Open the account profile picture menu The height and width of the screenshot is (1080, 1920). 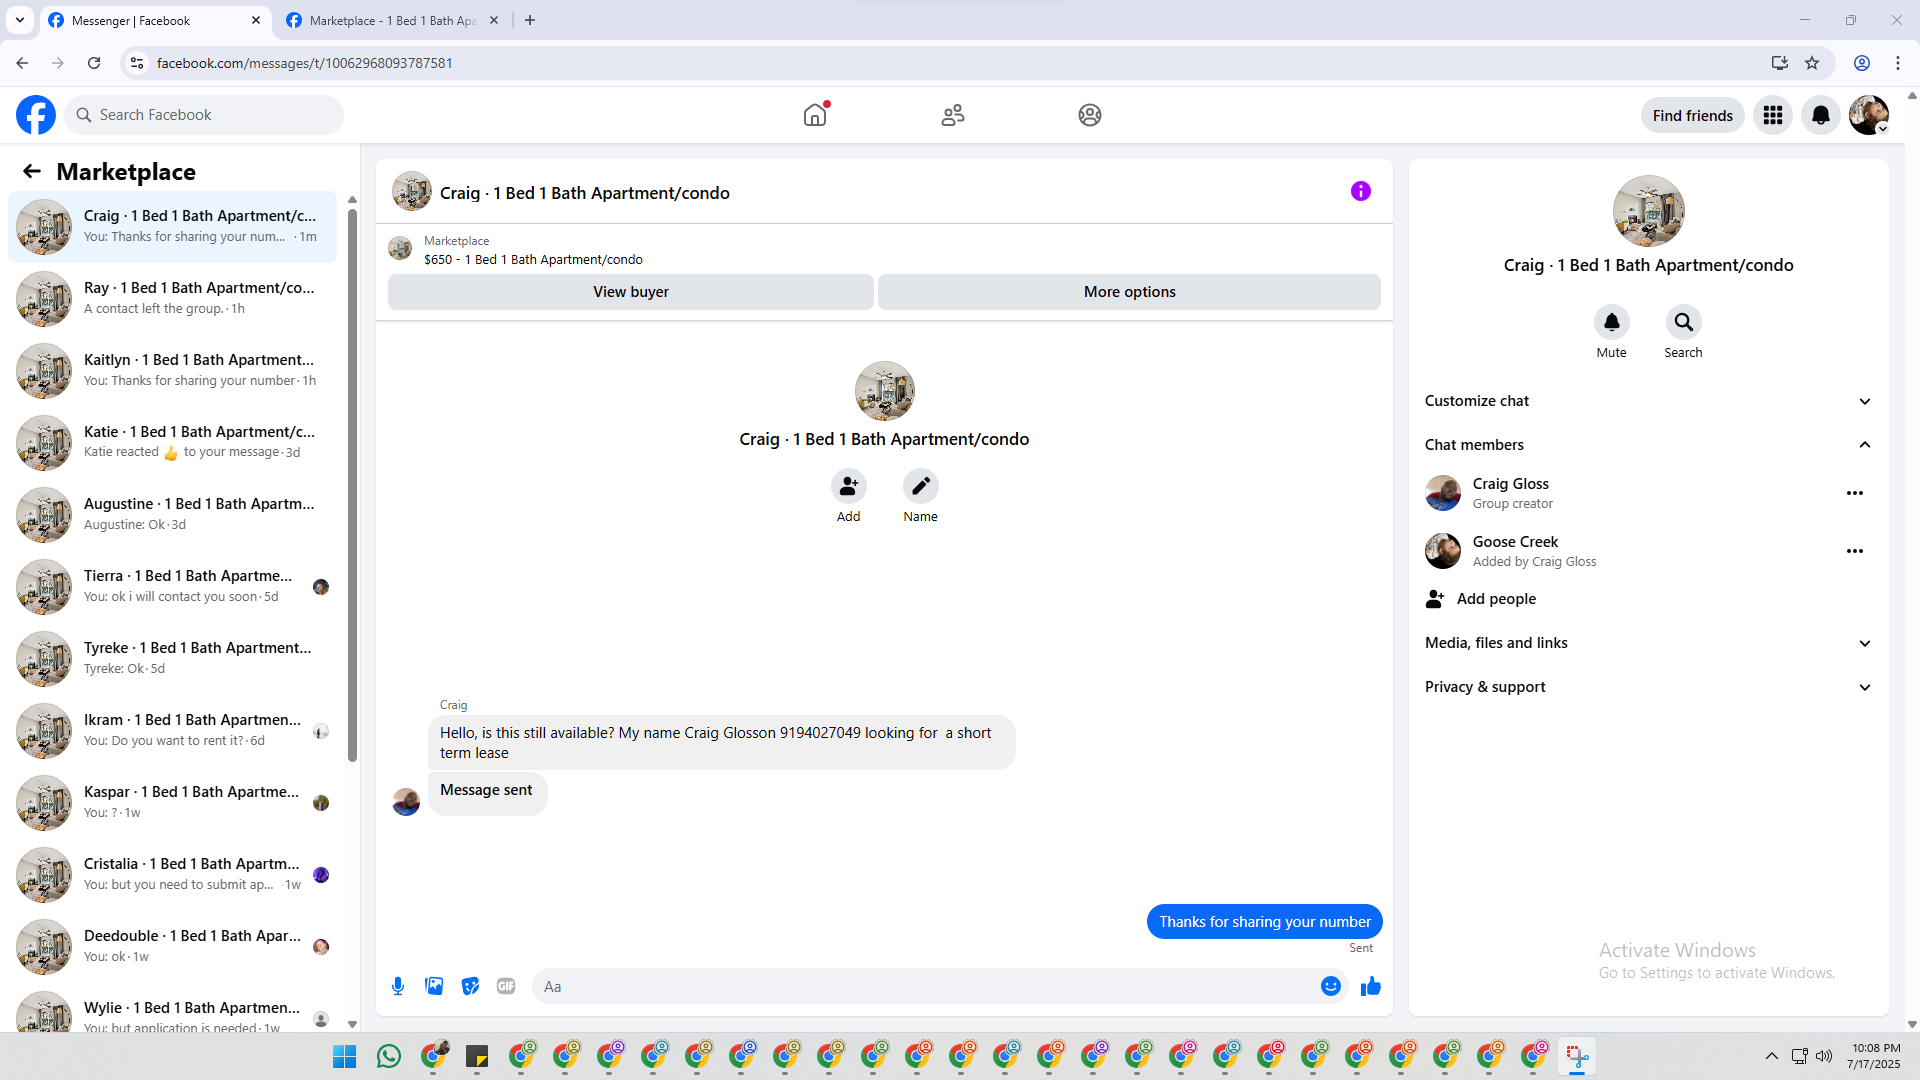(x=1869, y=116)
